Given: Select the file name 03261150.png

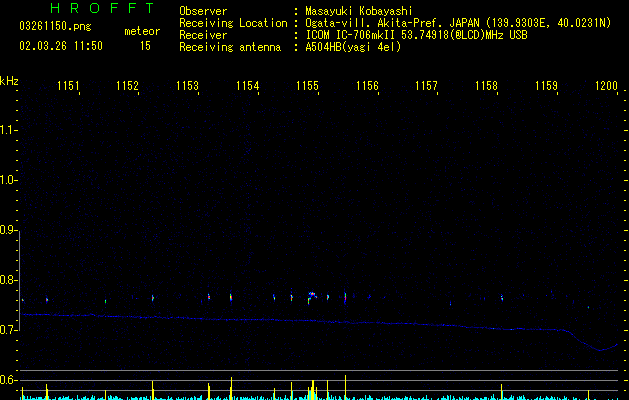Looking at the screenshot, I should click(55, 27).
